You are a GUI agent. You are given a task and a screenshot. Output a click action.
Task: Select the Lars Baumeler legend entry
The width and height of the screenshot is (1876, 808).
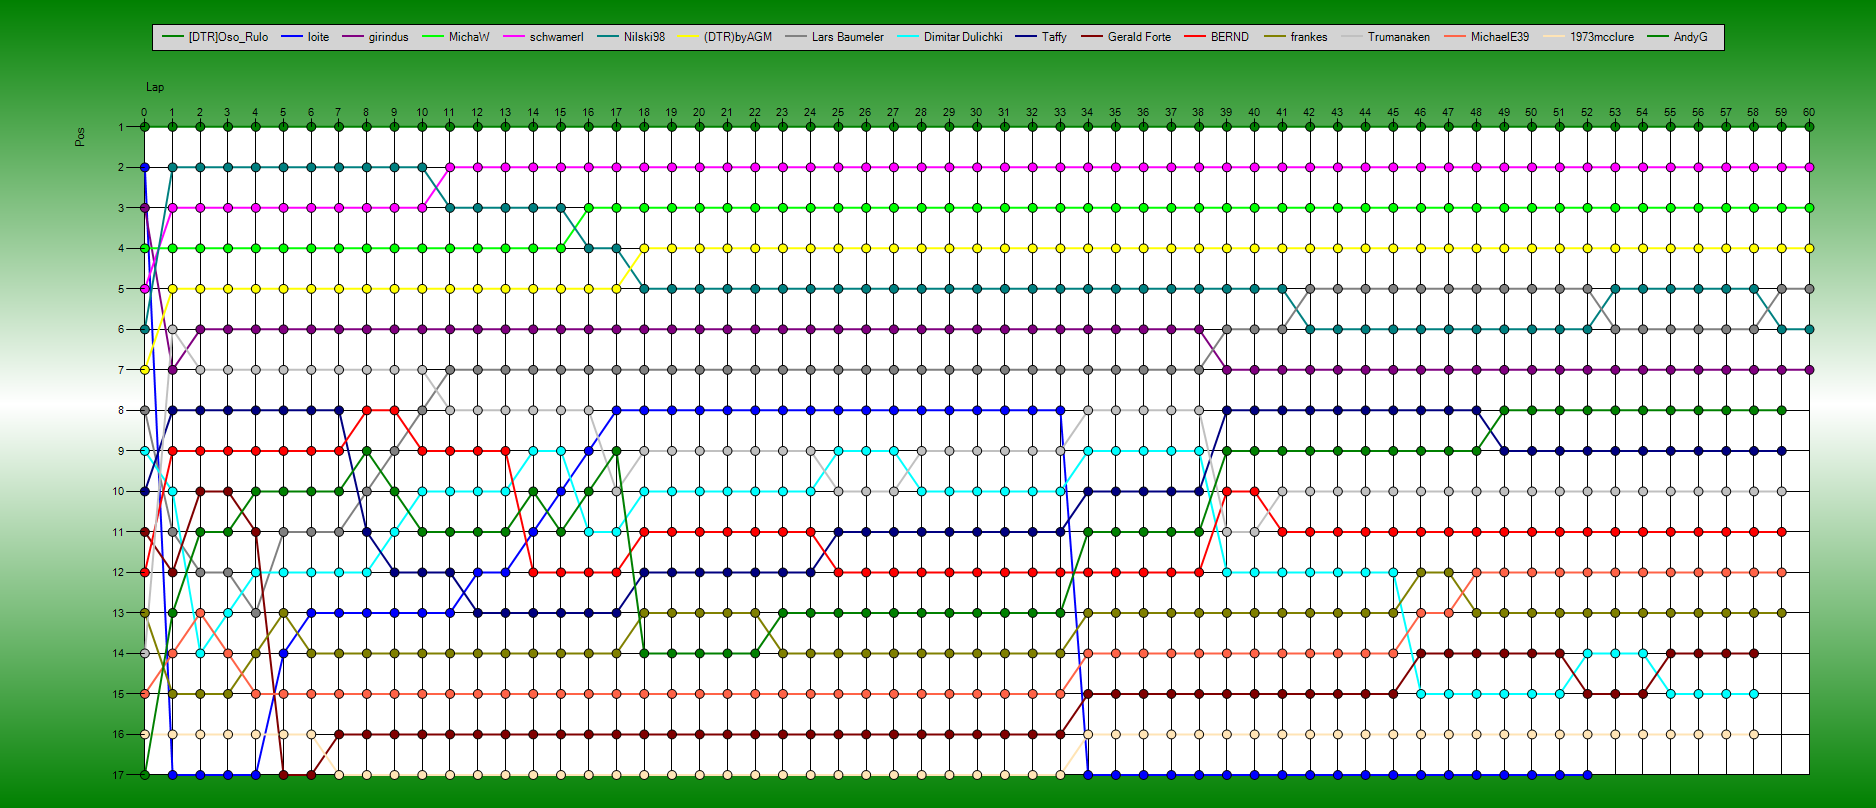[x=834, y=37]
